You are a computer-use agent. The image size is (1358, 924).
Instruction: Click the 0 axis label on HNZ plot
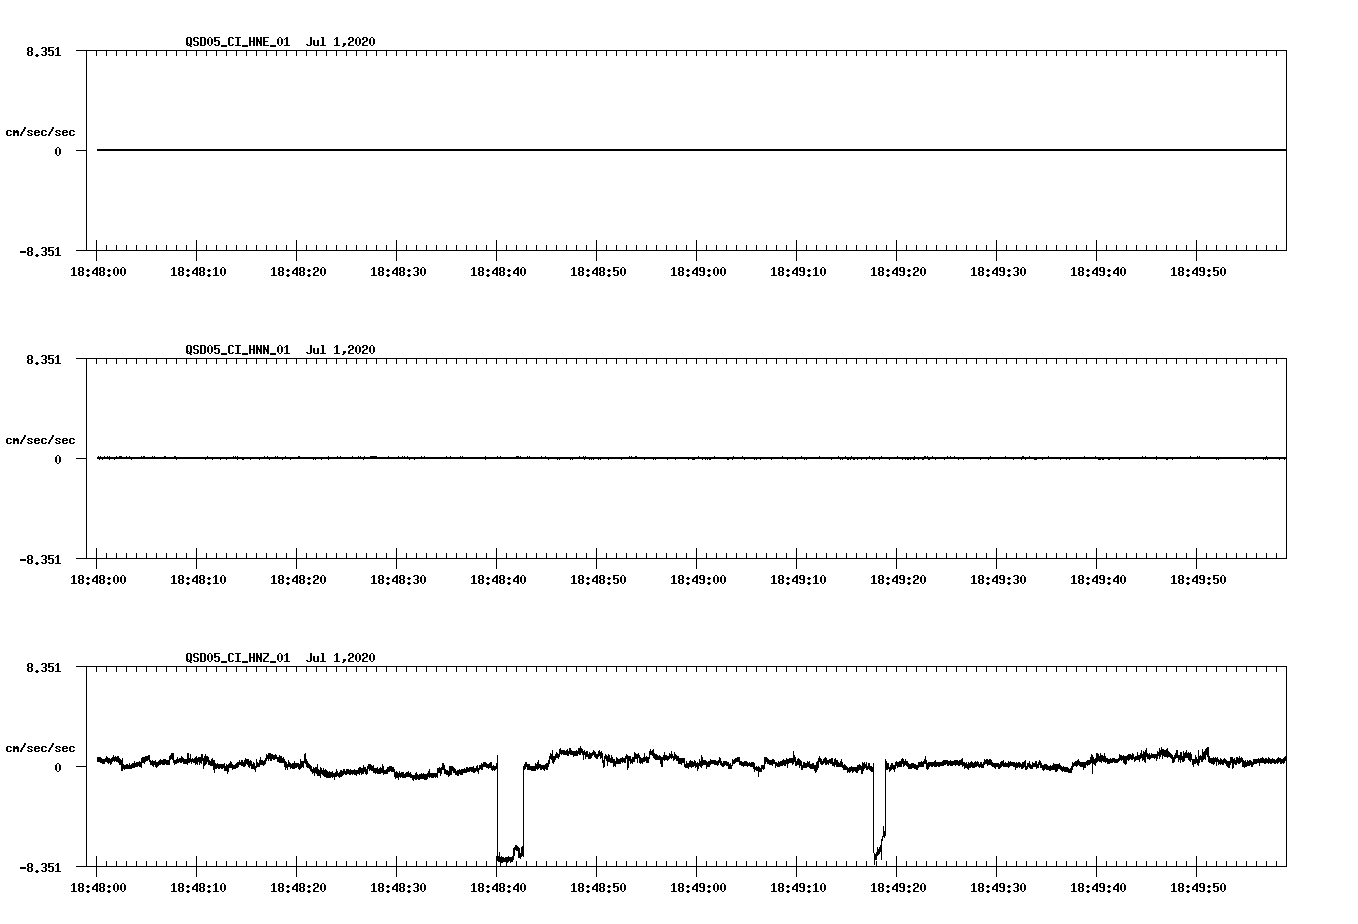tap(58, 767)
